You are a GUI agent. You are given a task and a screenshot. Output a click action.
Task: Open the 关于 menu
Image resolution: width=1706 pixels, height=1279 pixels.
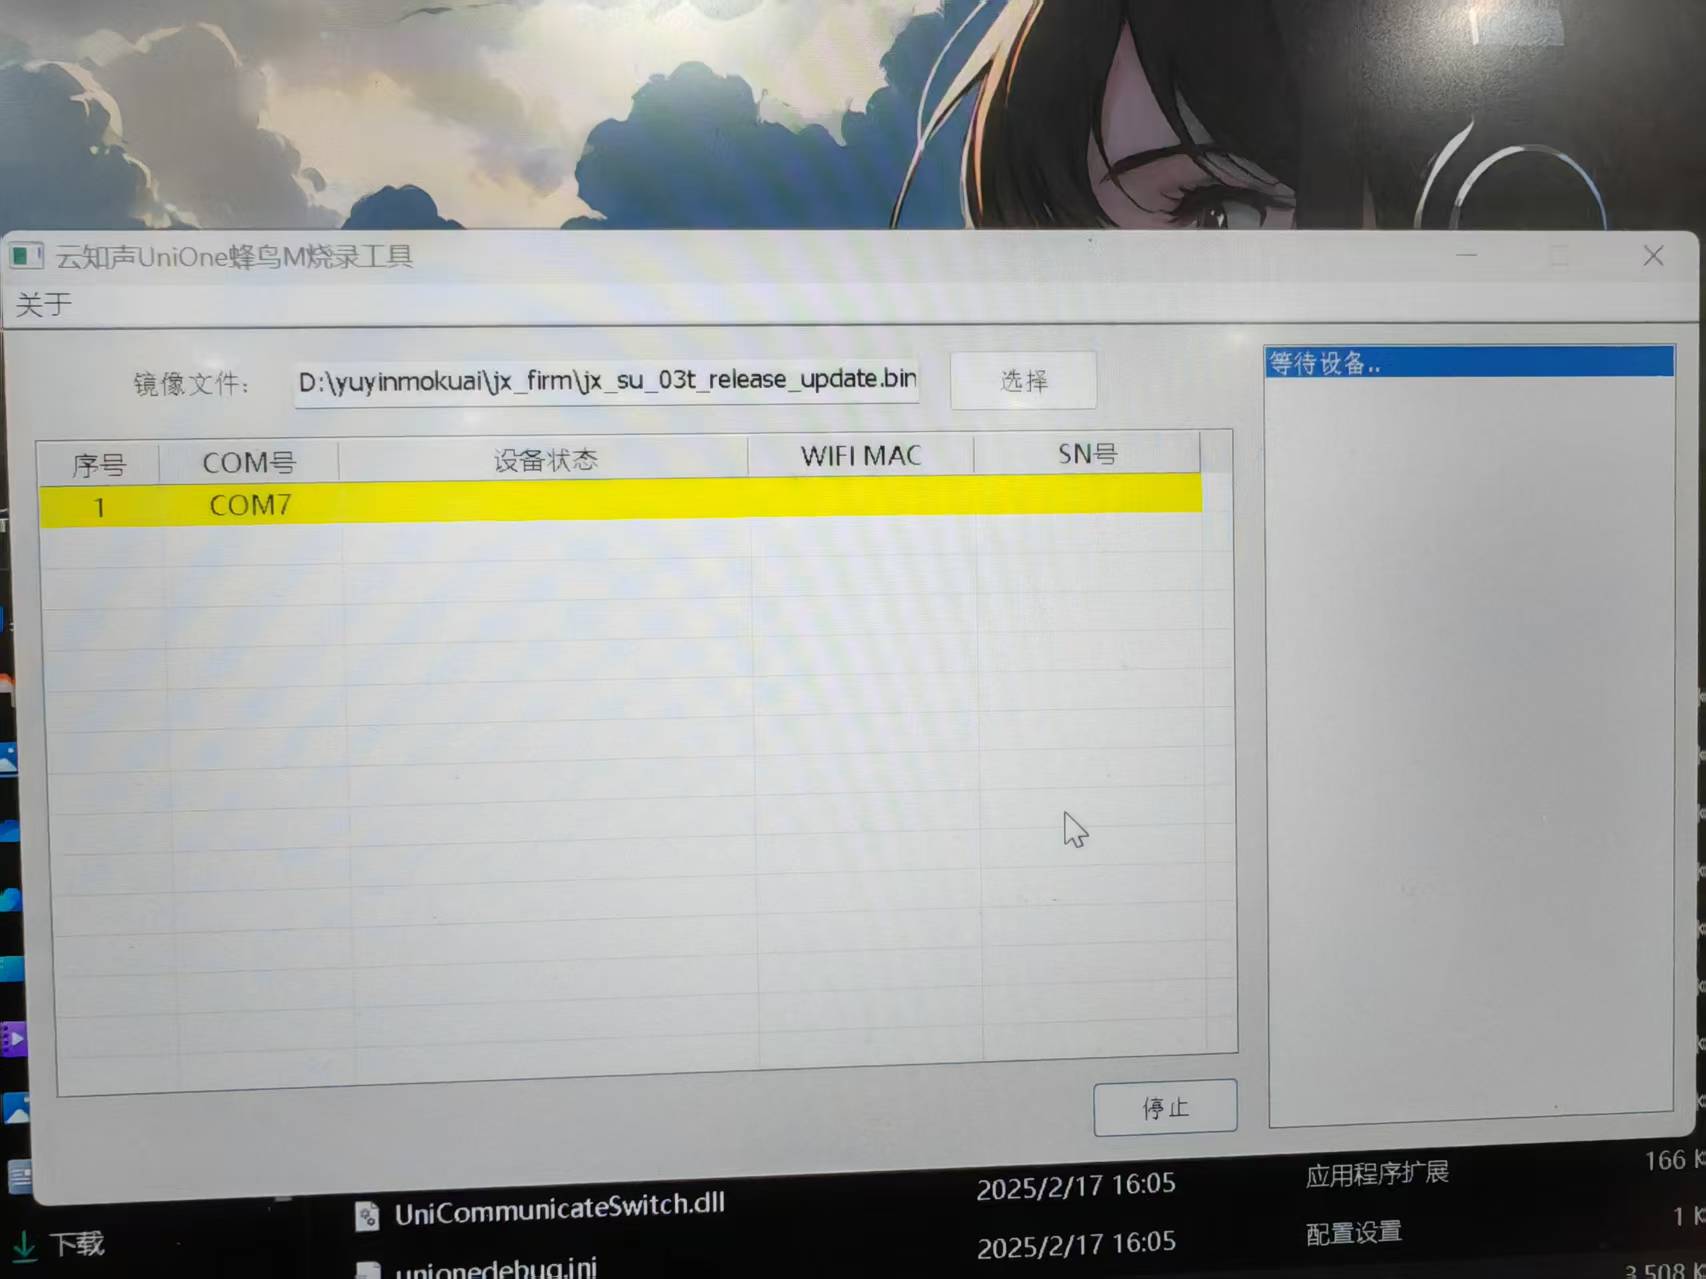click(x=44, y=304)
